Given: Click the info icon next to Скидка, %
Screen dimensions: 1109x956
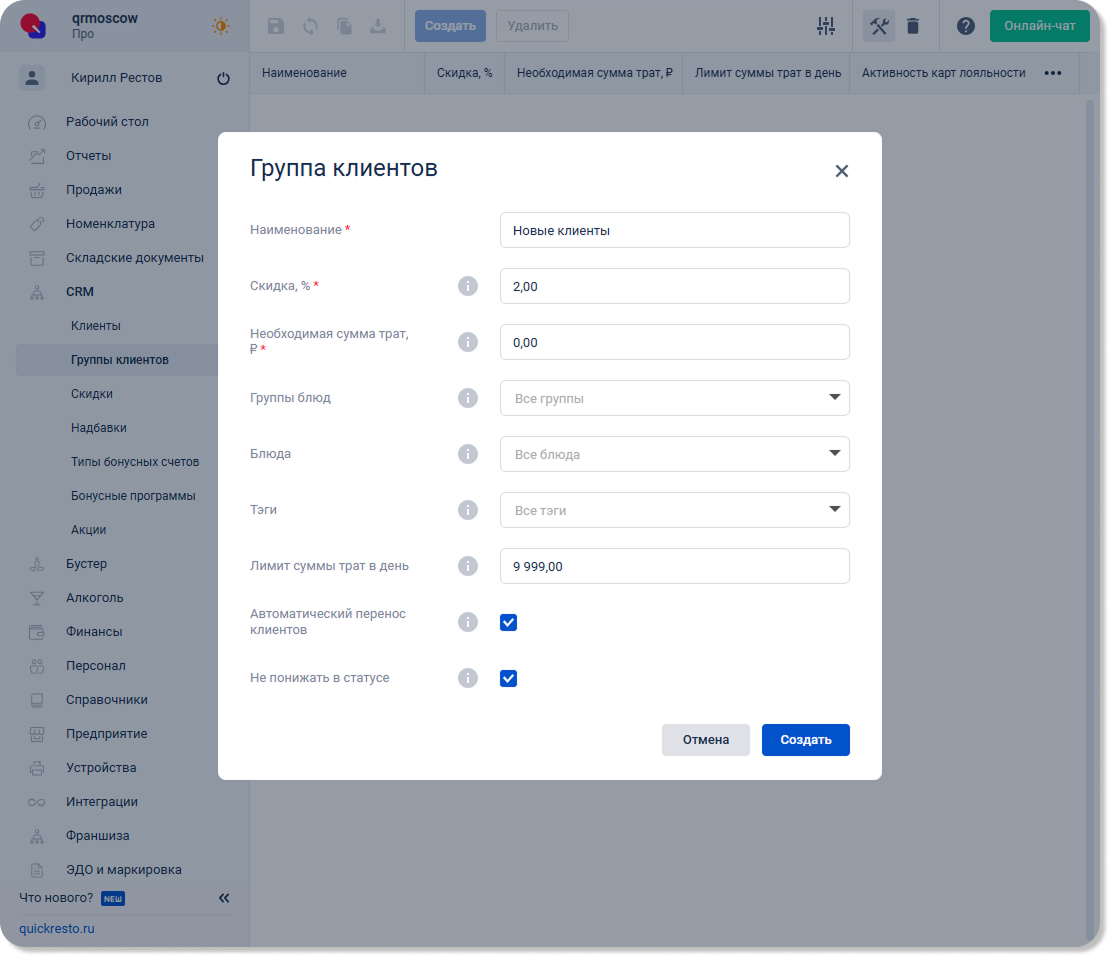Looking at the screenshot, I should (467, 286).
